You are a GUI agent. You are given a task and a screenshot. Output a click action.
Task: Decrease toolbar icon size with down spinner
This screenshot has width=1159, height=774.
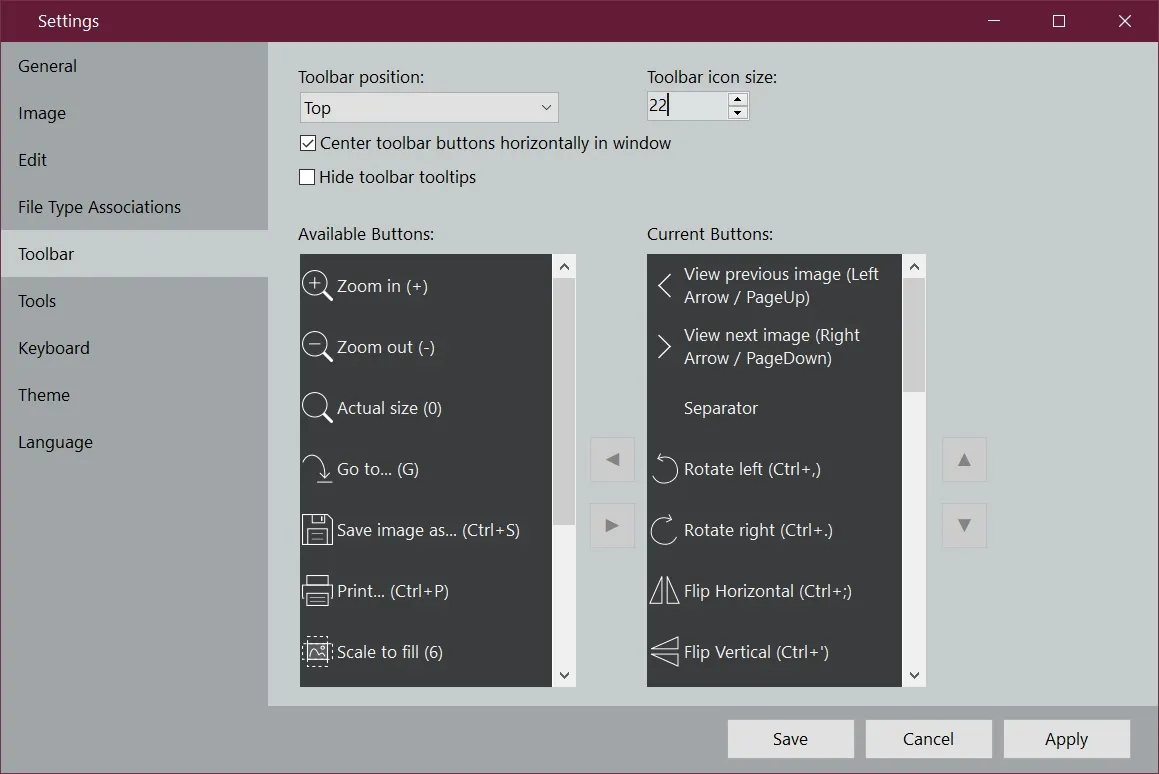coord(738,112)
